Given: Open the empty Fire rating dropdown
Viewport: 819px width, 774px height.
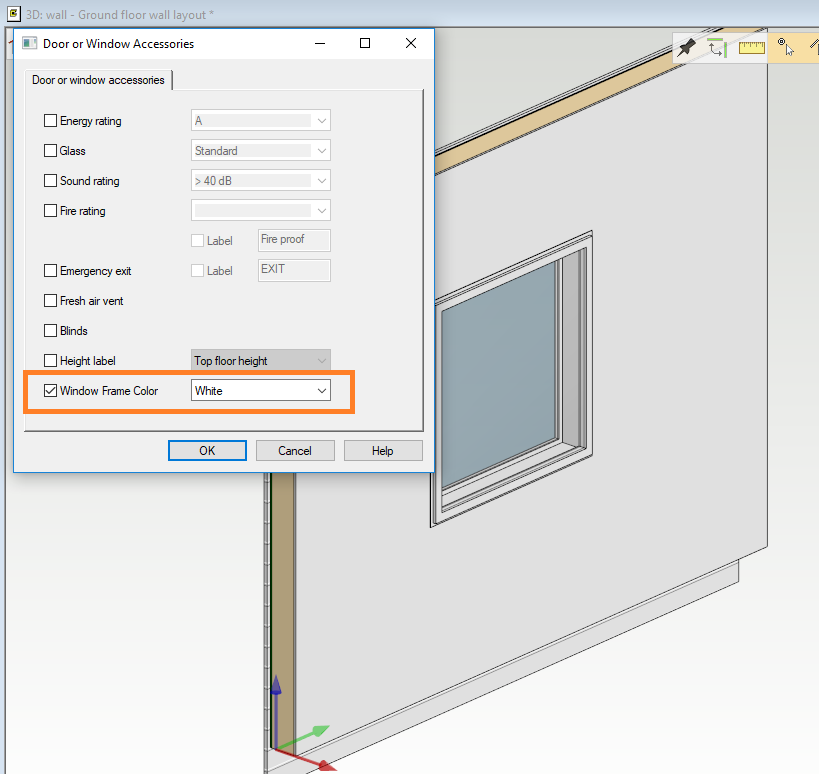Looking at the screenshot, I should click(x=261, y=210).
